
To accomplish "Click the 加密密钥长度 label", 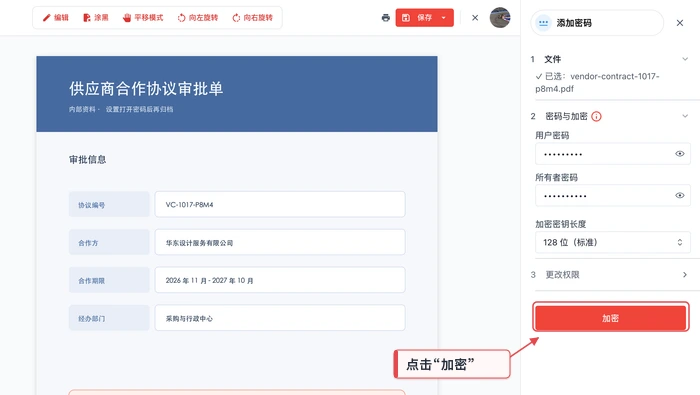I will pyautogui.click(x=561, y=224).
